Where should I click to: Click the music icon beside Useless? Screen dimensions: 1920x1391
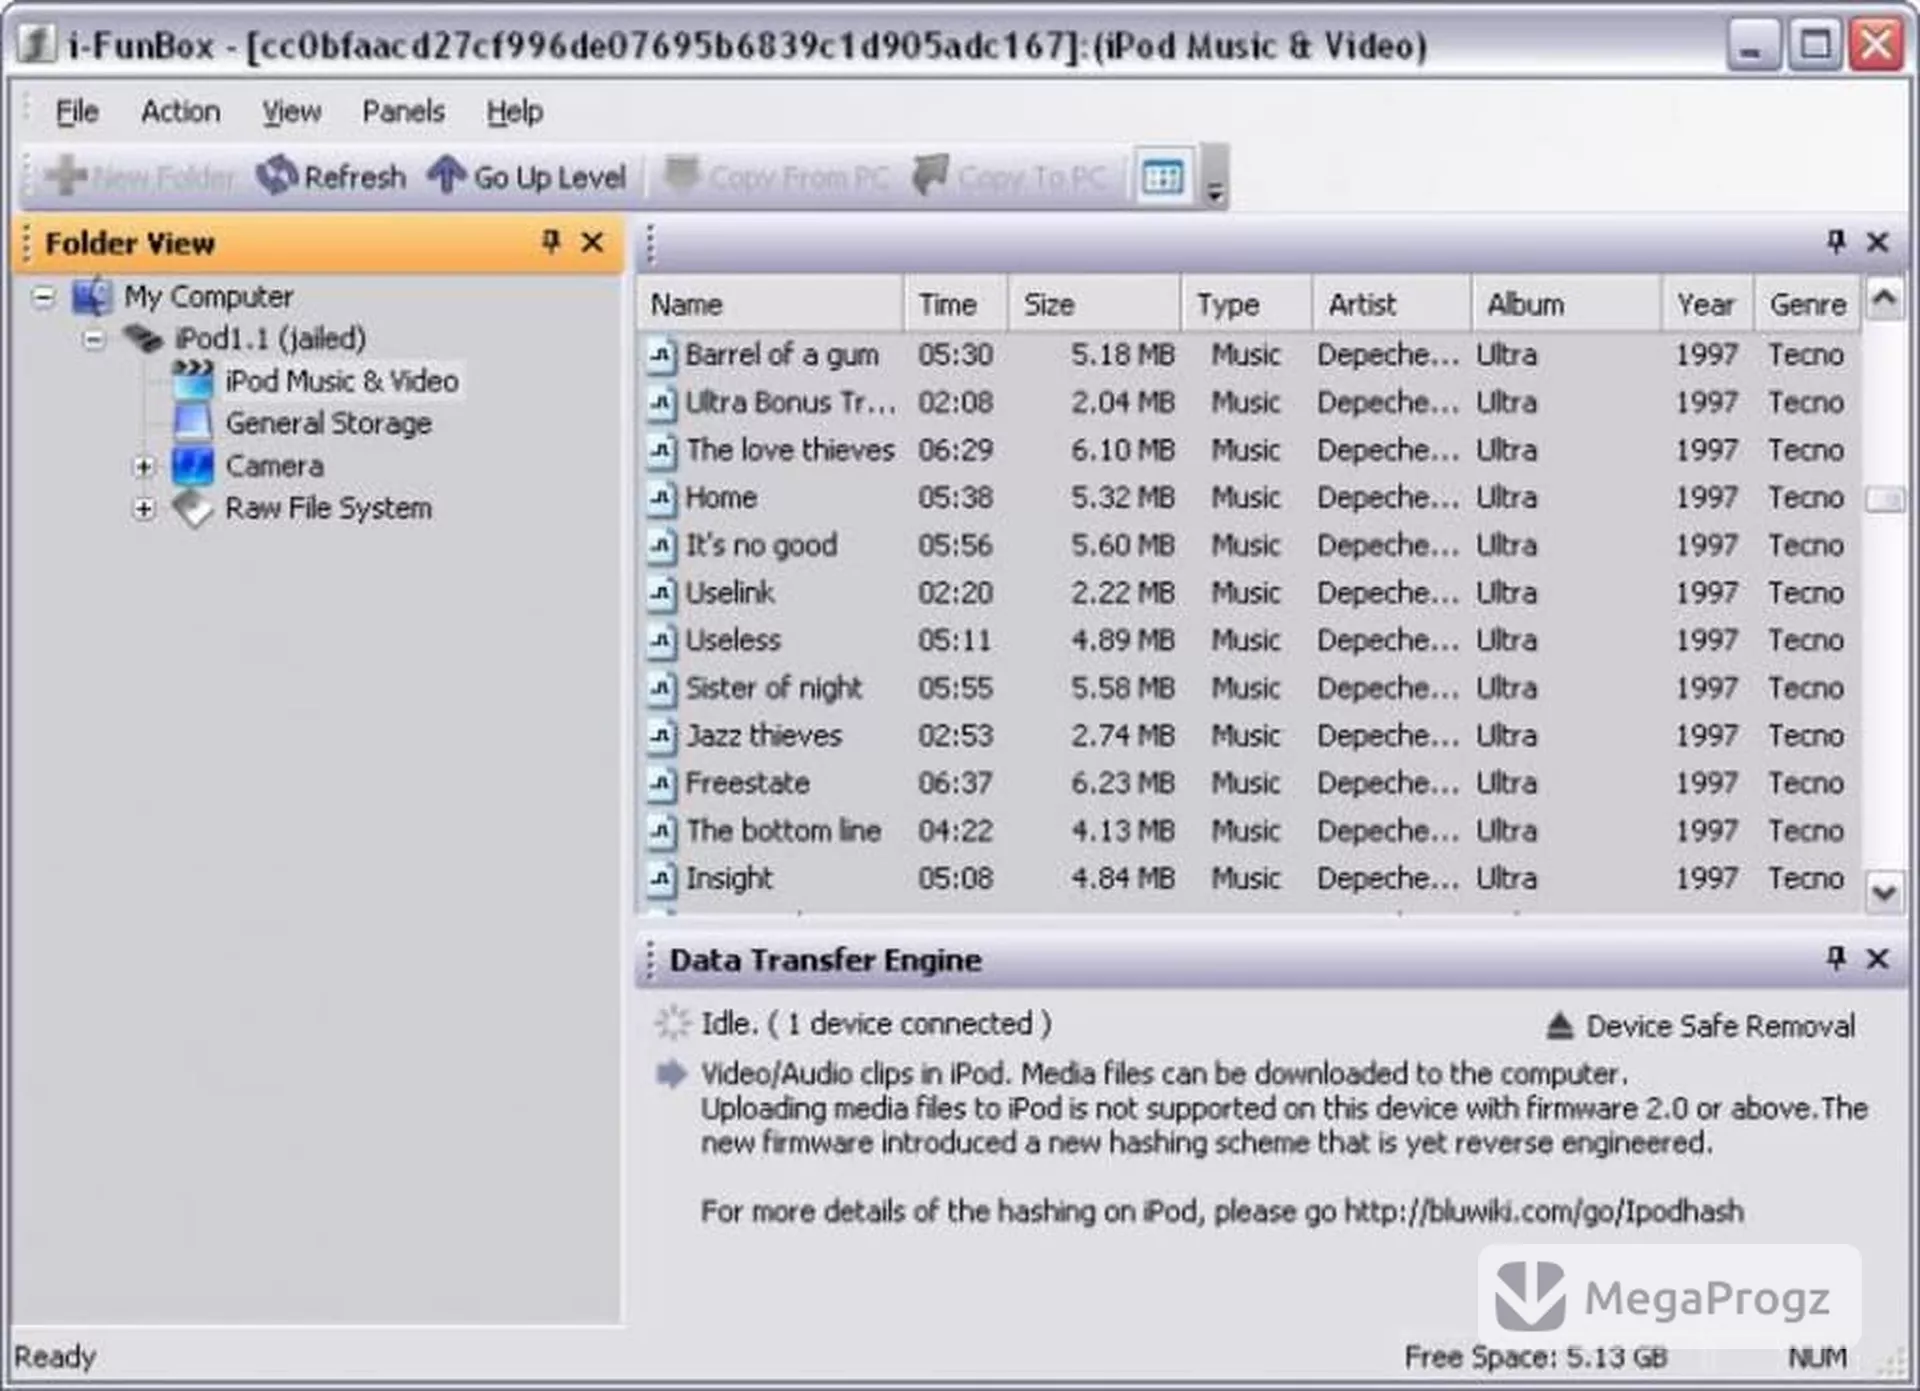coord(661,641)
